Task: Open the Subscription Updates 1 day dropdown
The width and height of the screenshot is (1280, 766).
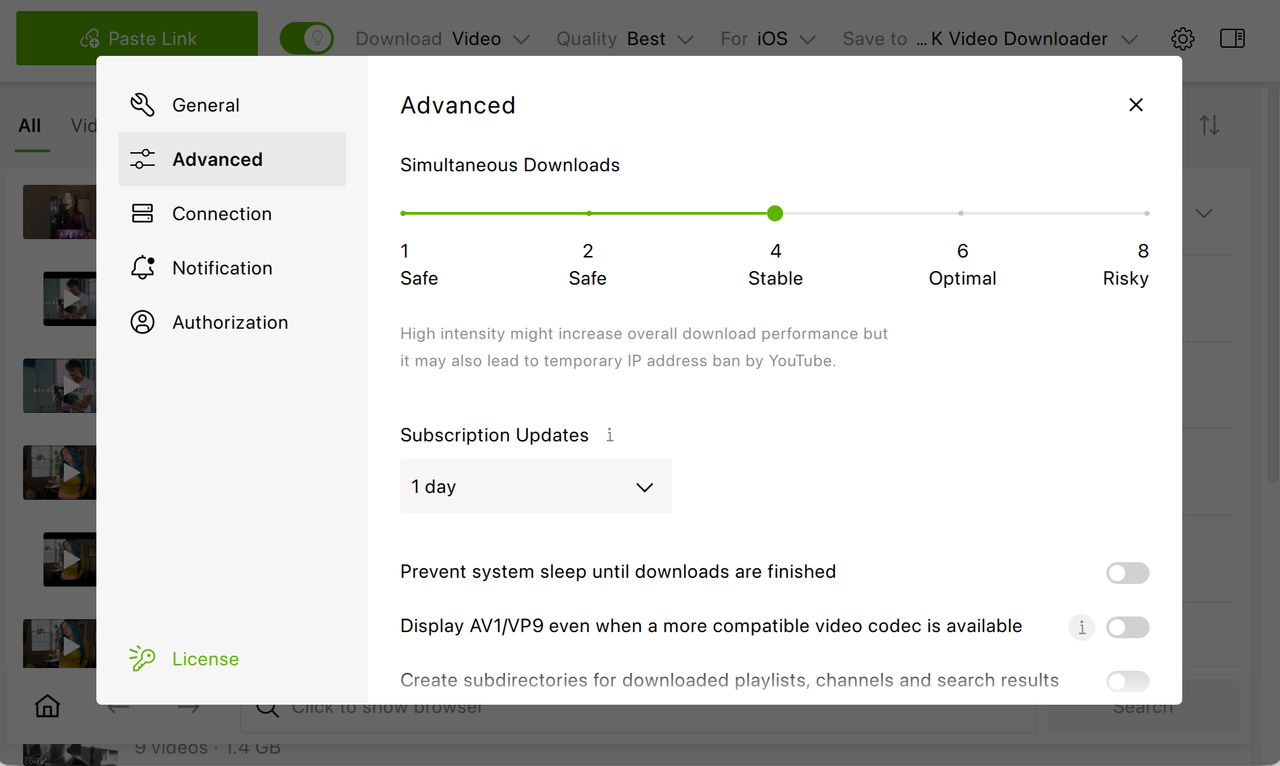Action: point(536,487)
